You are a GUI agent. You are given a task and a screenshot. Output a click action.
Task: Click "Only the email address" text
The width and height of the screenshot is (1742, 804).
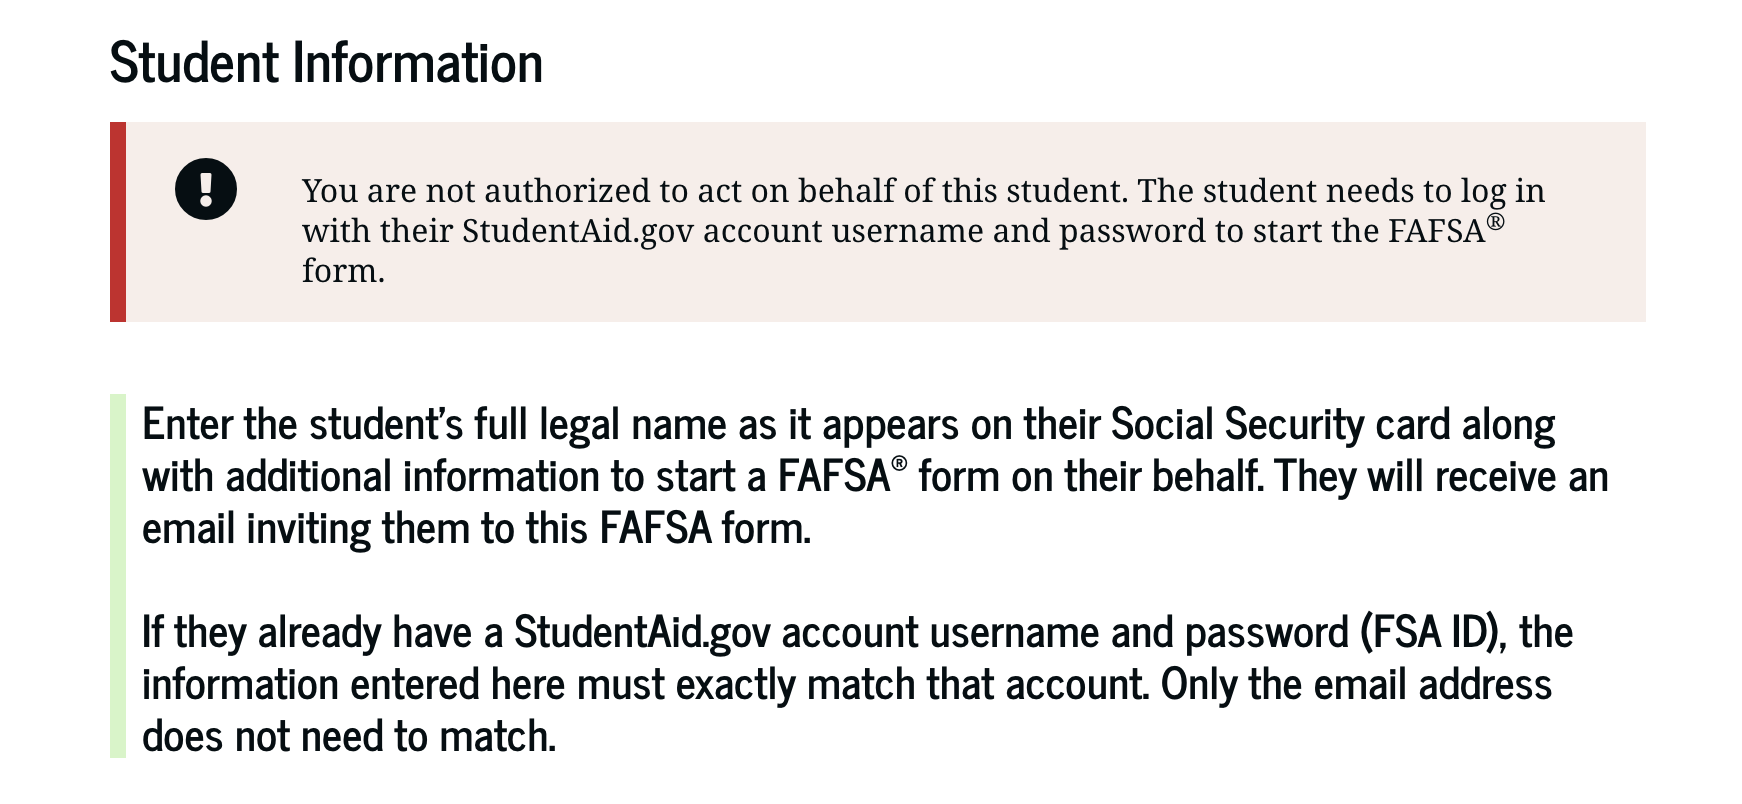pyautogui.click(x=1356, y=684)
